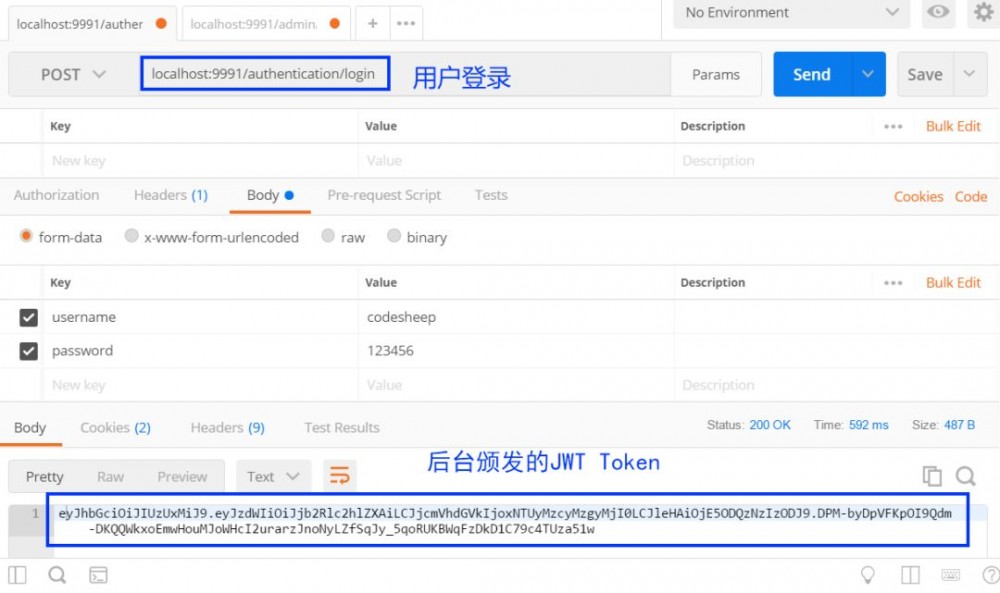Screen dimensions: 1000x593
Task: Open the No Environment dropdown
Action: [790, 13]
